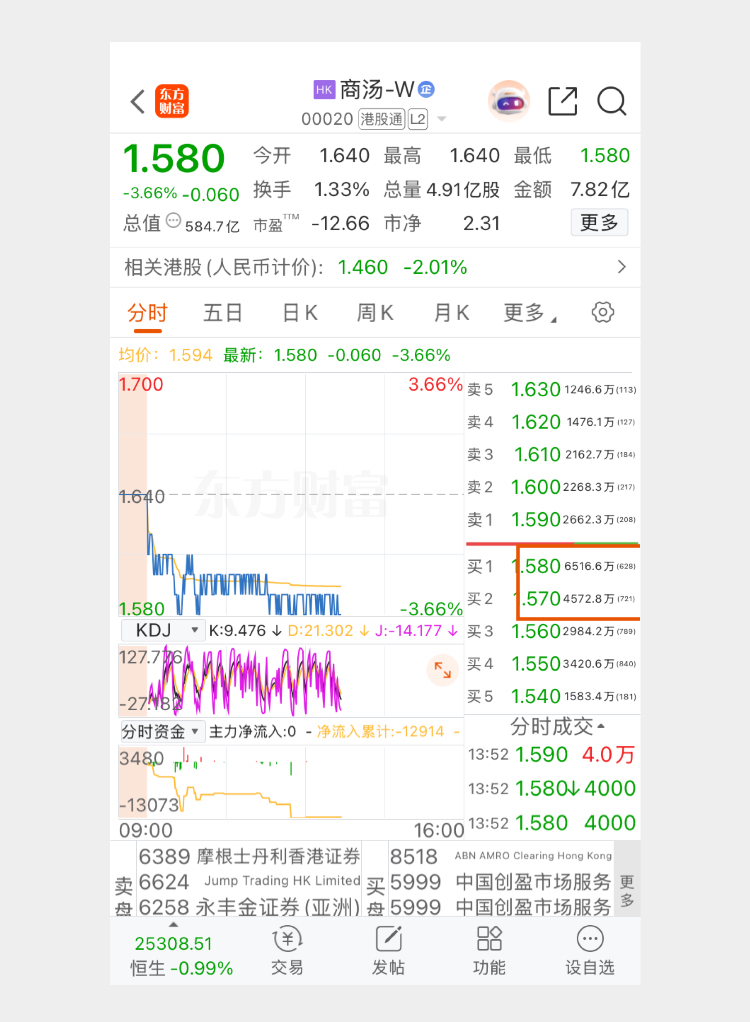Image resolution: width=750 pixels, height=1022 pixels.
Task: Select the 买5 1.540 order row
Action: [x=552, y=696]
